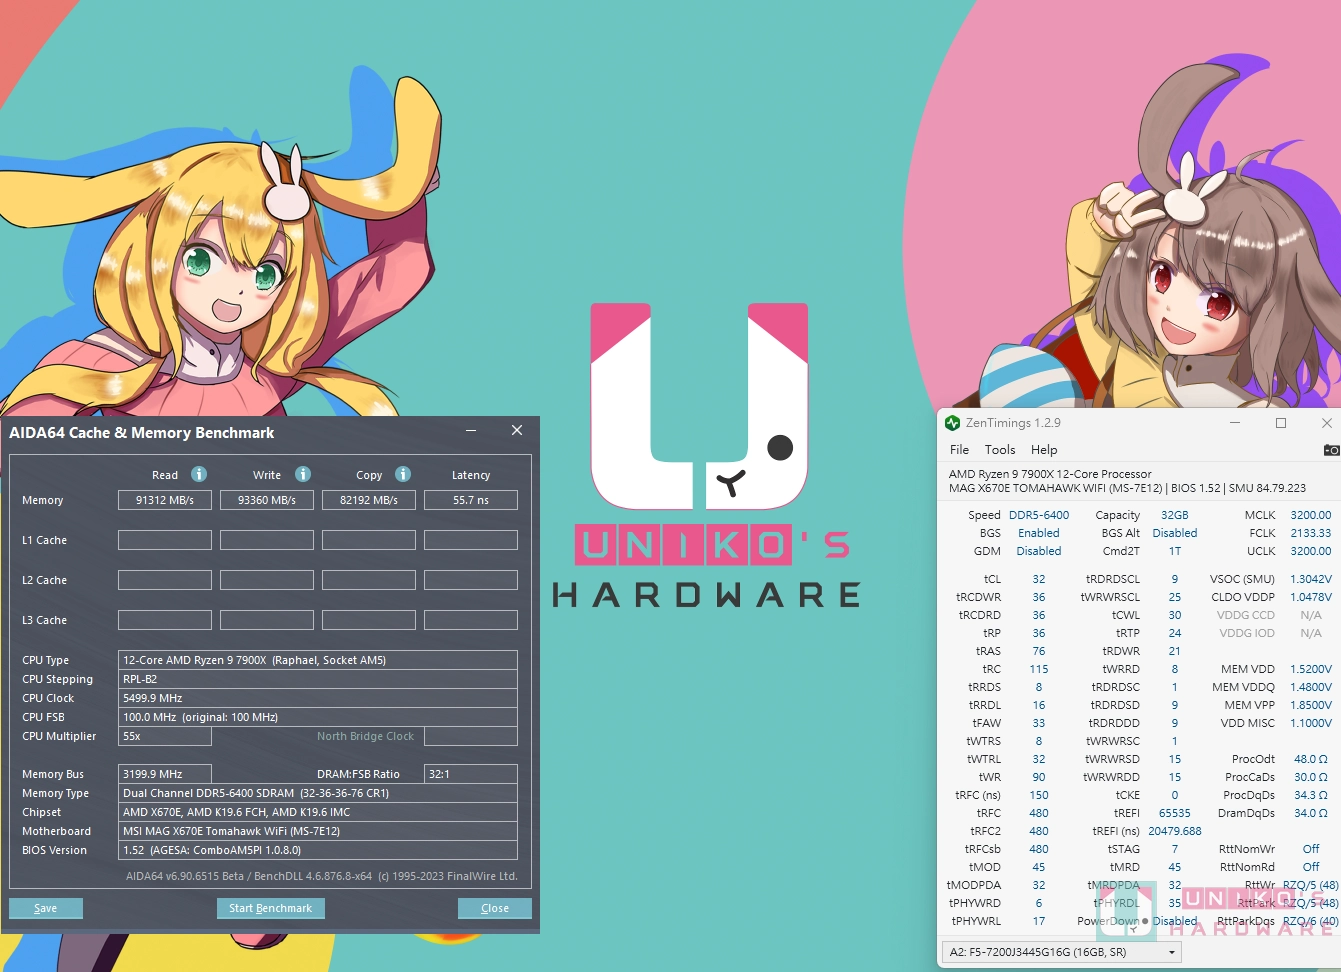Click the L1 Cache Read empty field
The image size is (1341, 972).
click(x=165, y=540)
